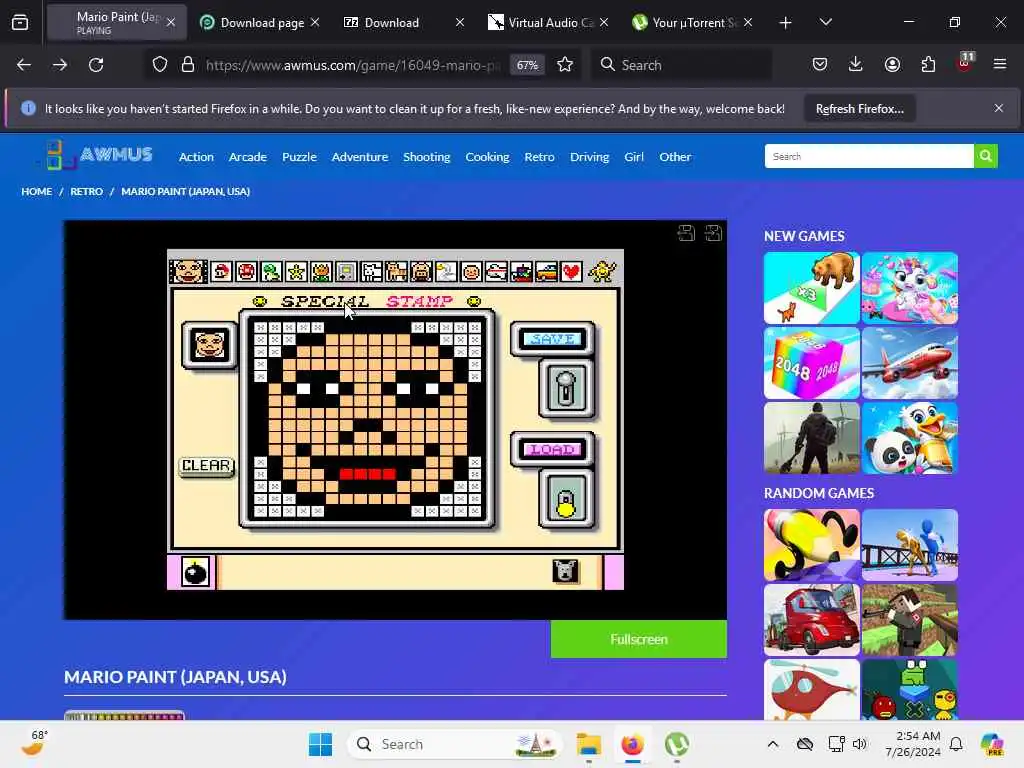Open the panda and duck game thumbnail
1024x768 pixels.
[910, 438]
